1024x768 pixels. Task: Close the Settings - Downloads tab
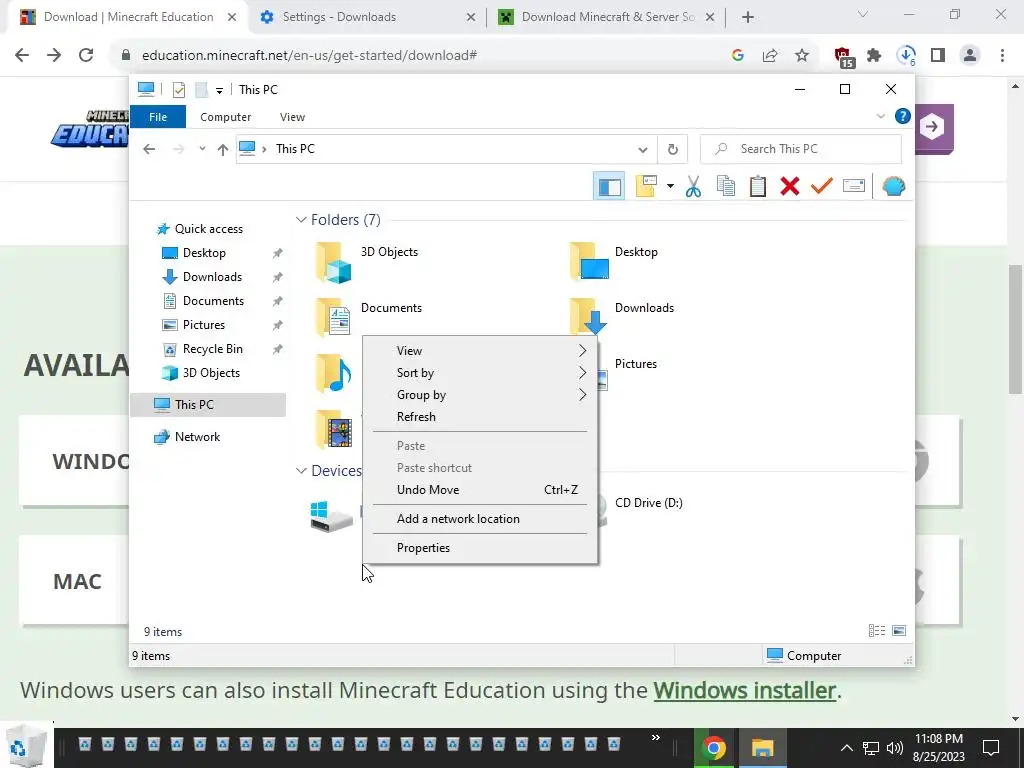(x=471, y=18)
